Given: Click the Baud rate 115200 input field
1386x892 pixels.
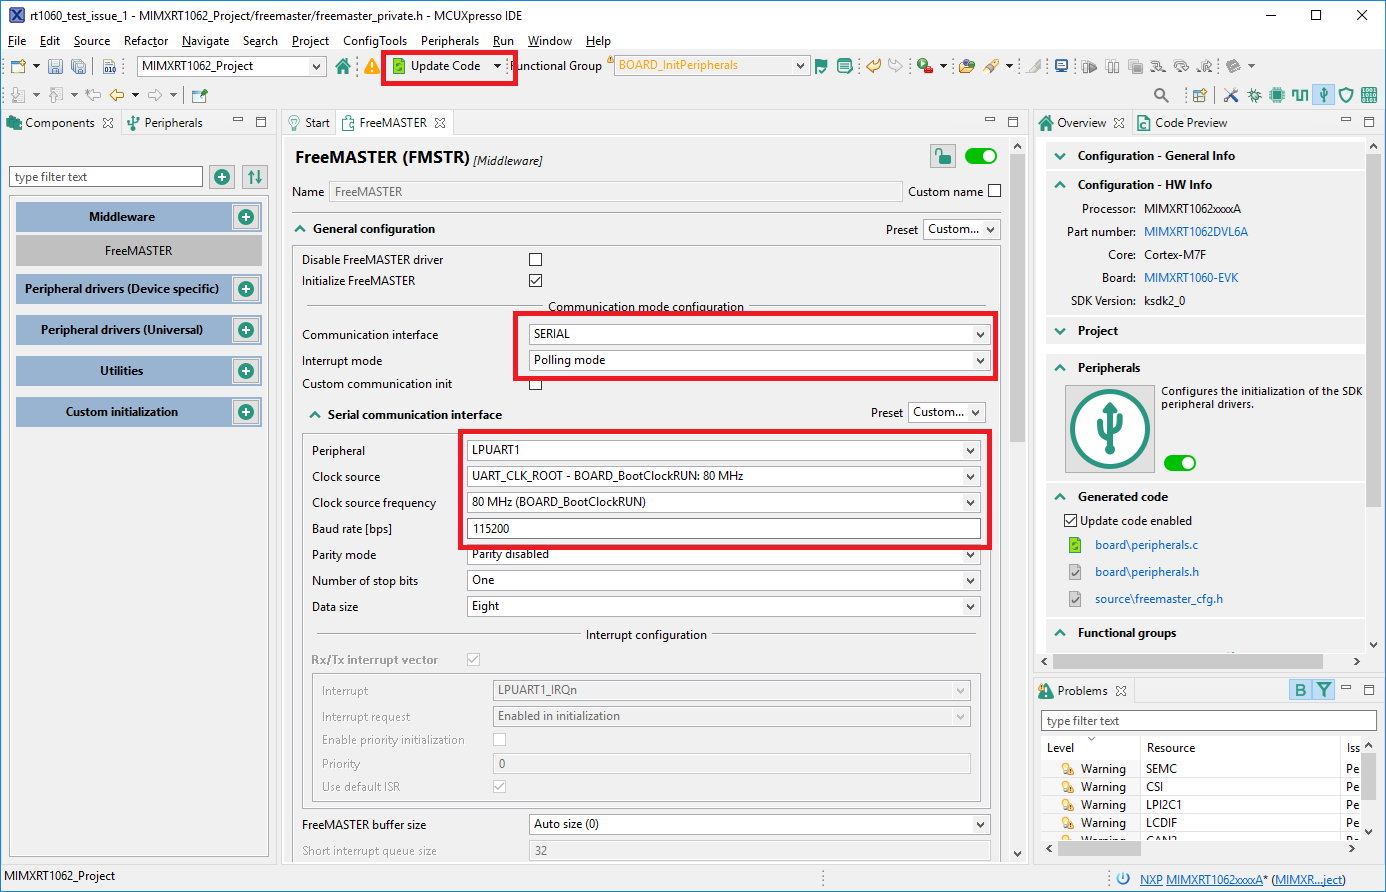Looking at the screenshot, I should pyautogui.click(x=724, y=528).
